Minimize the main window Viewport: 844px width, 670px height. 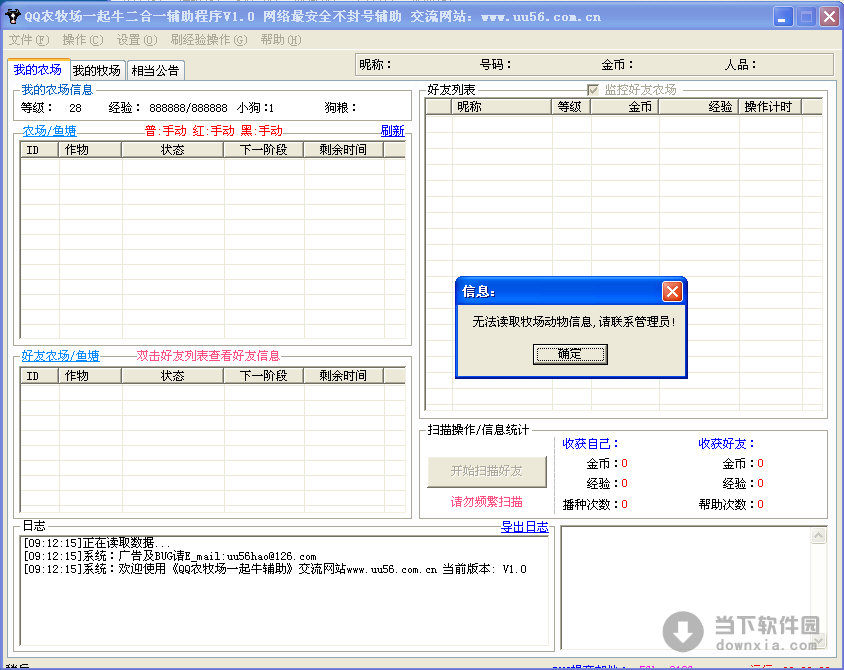(x=782, y=16)
